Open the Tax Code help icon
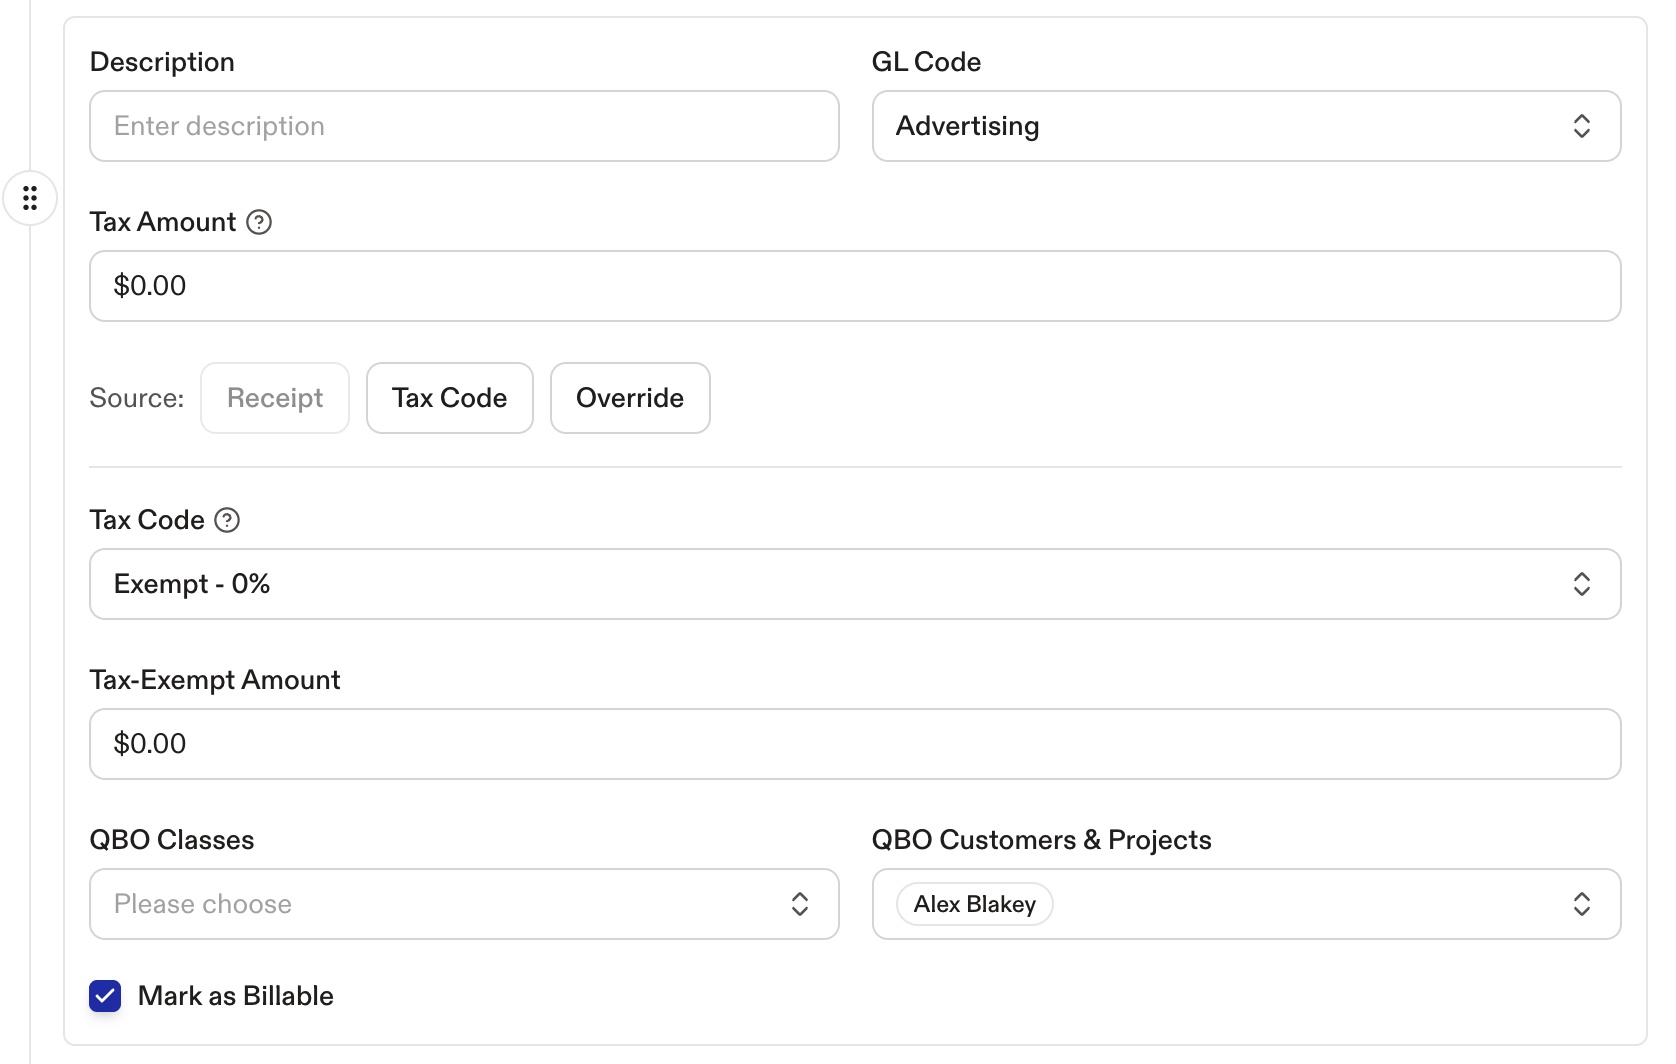The image size is (1676, 1064). (x=227, y=520)
